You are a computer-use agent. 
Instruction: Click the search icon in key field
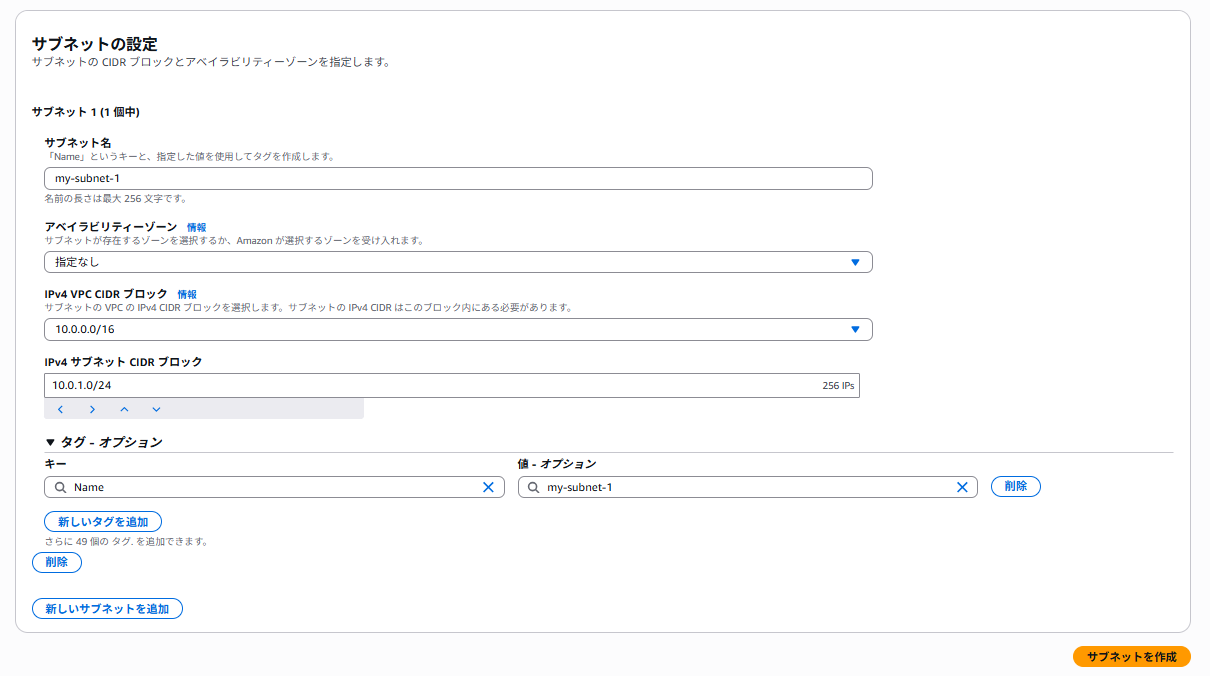(61, 487)
